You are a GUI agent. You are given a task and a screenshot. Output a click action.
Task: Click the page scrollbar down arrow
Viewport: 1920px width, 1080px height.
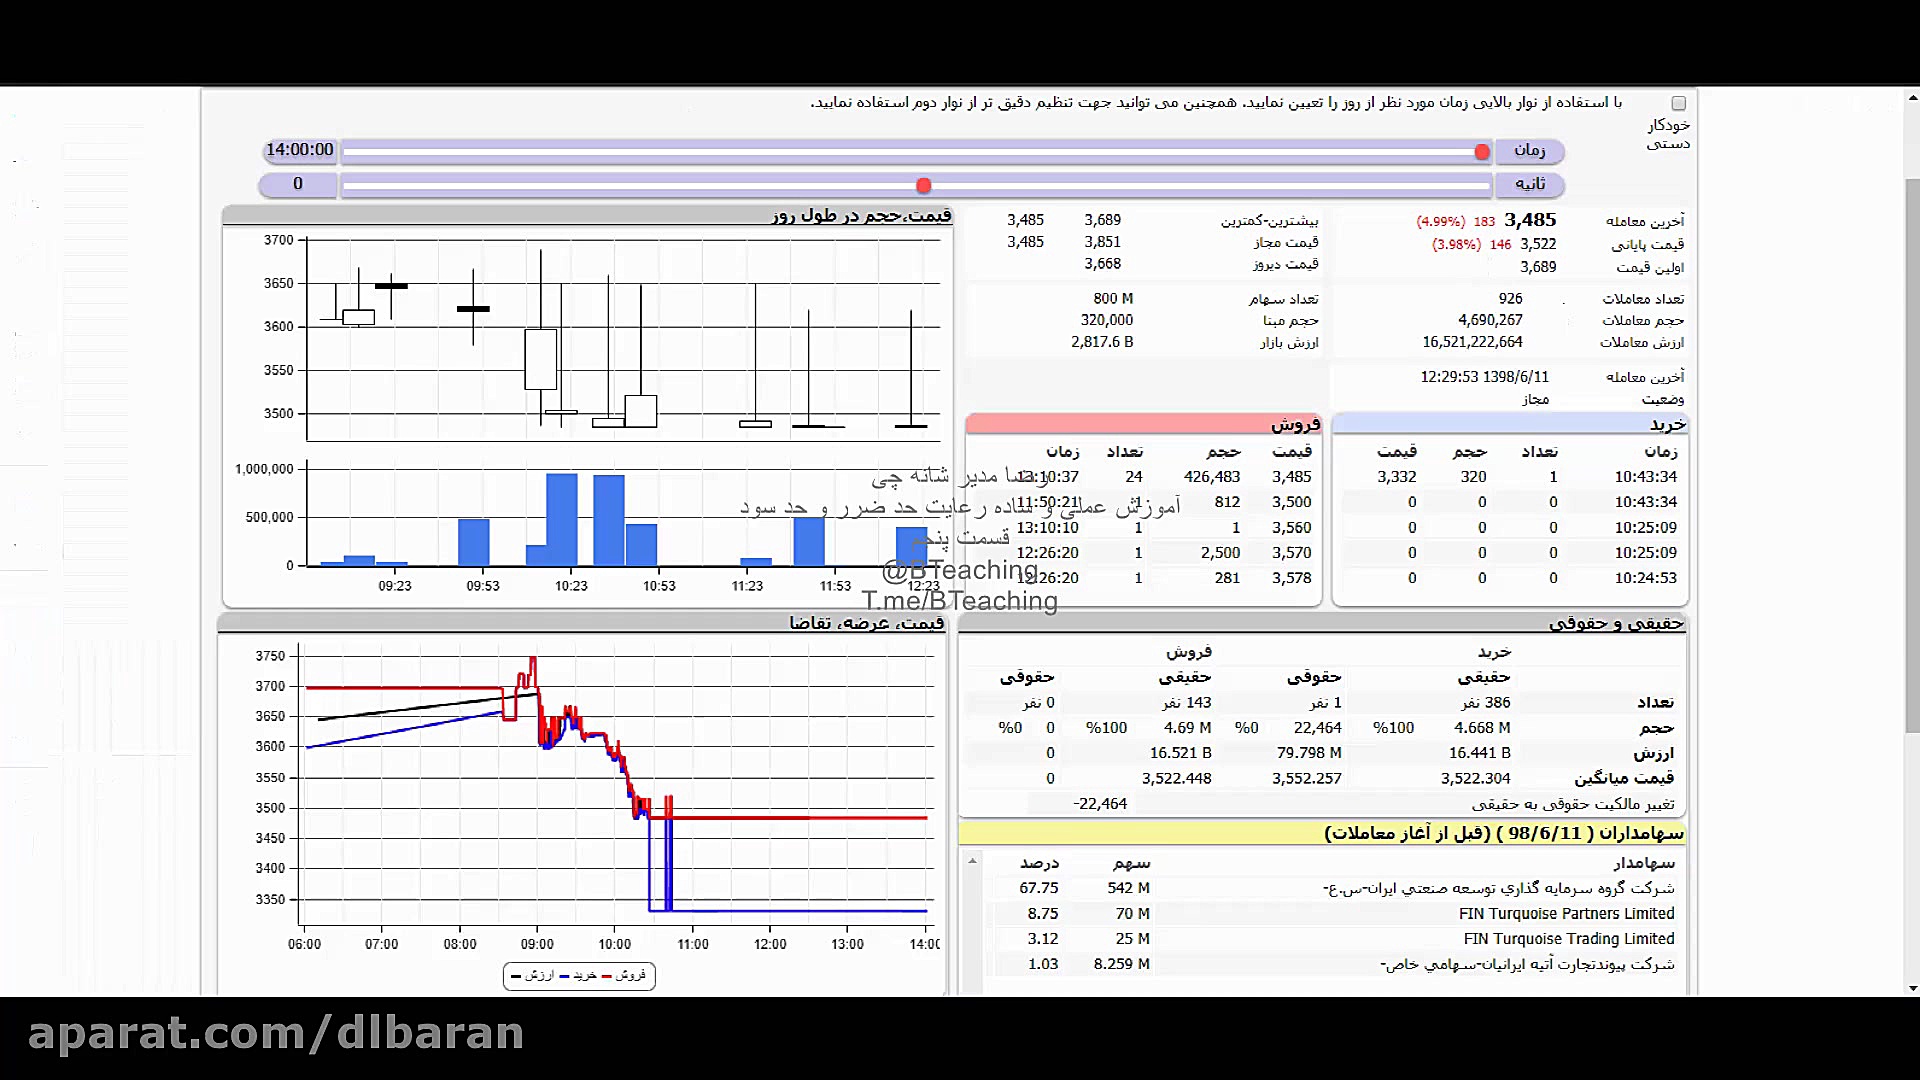point(1912,988)
